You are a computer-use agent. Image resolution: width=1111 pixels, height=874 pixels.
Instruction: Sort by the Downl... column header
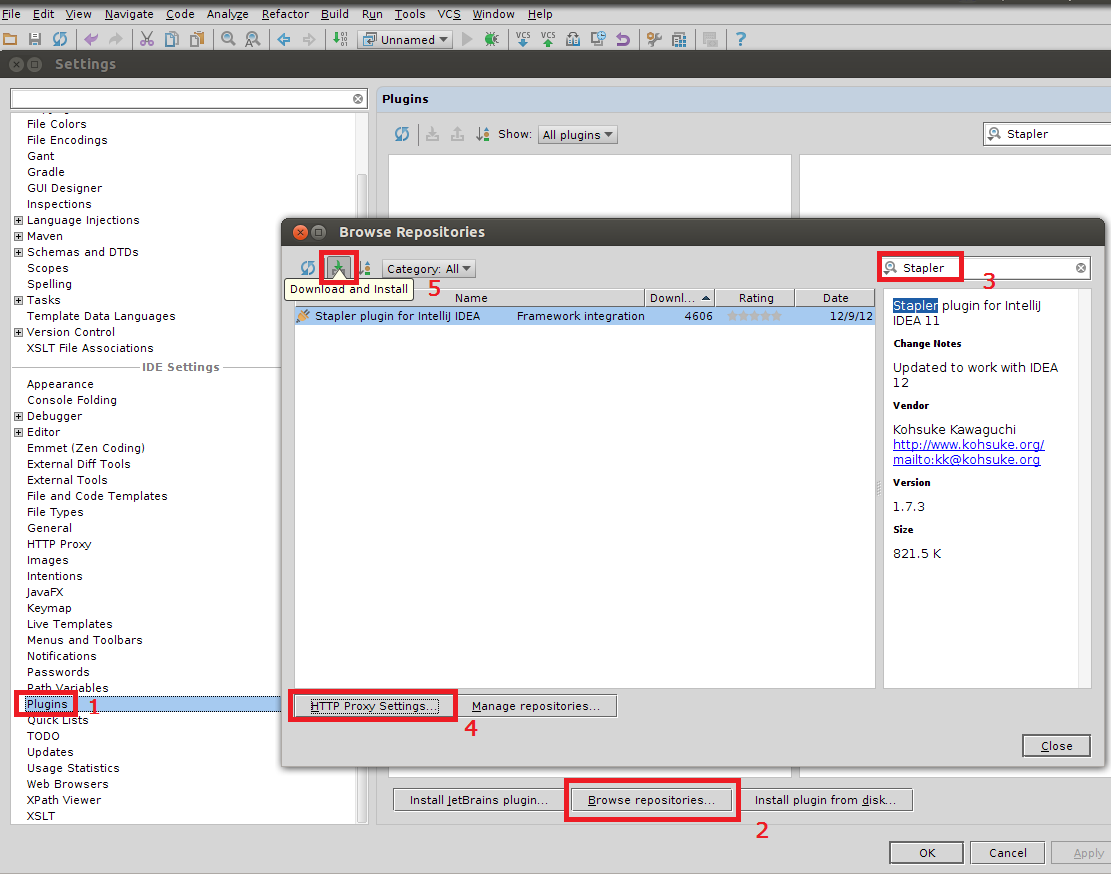[x=679, y=298]
